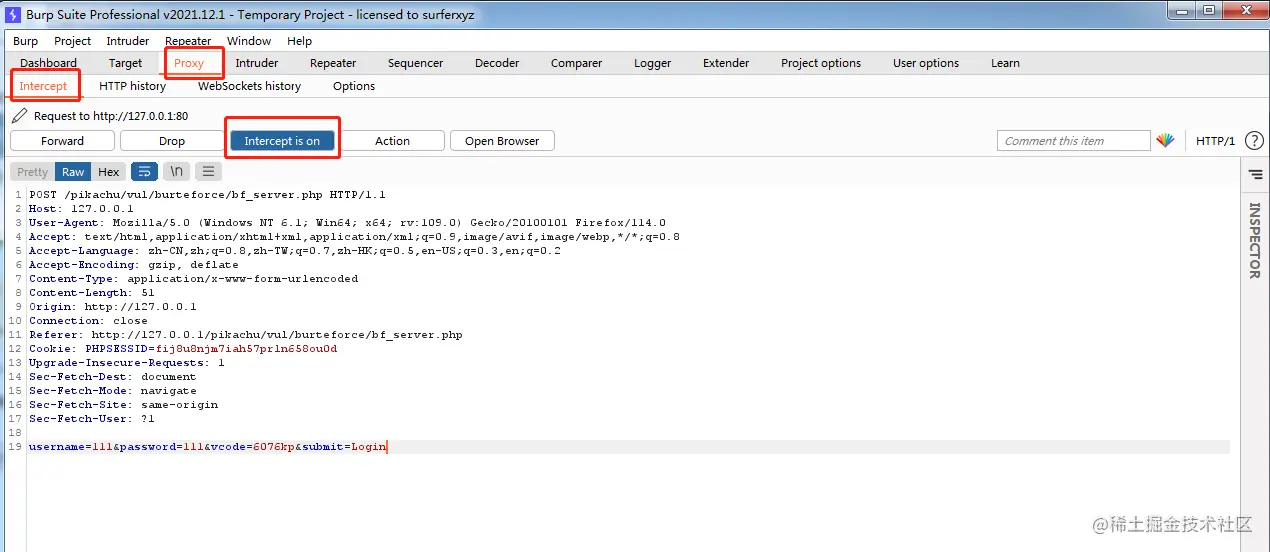Image resolution: width=1270 pixels, height=552 pixels.
Task: Click the Content-Type header line
Action: point(193,279)
